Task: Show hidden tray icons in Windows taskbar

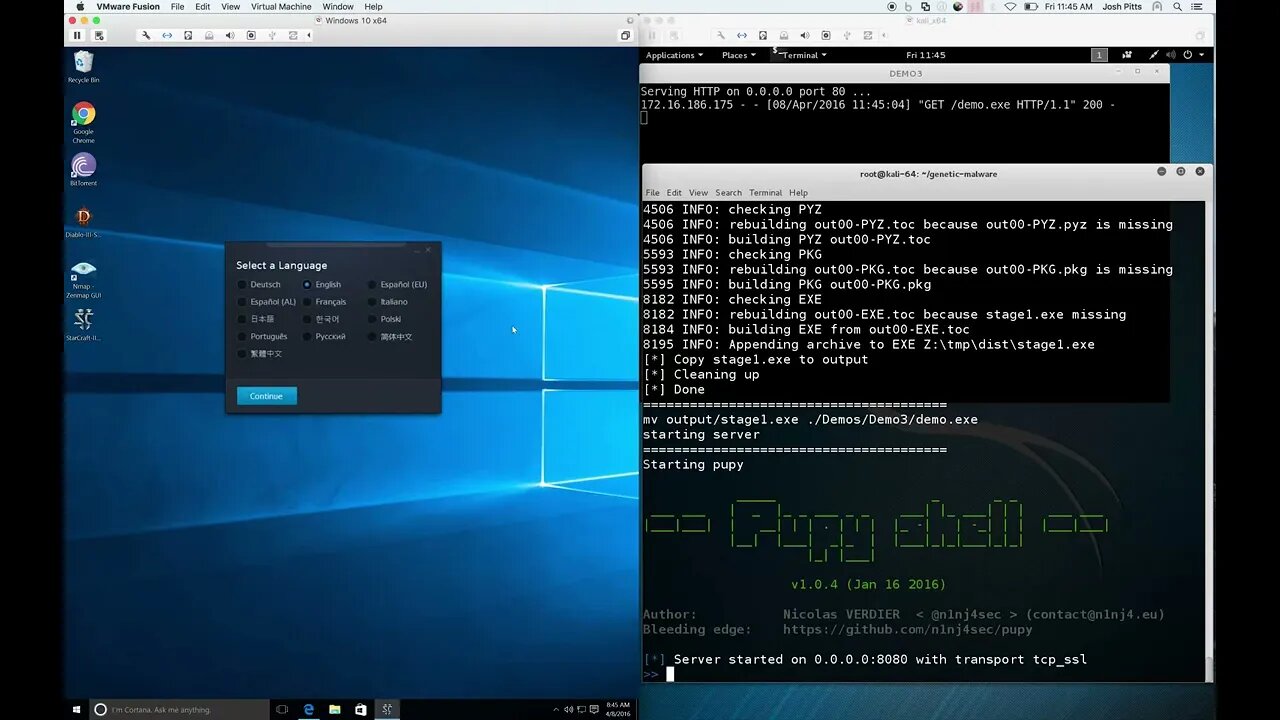Action: point(556,709)
